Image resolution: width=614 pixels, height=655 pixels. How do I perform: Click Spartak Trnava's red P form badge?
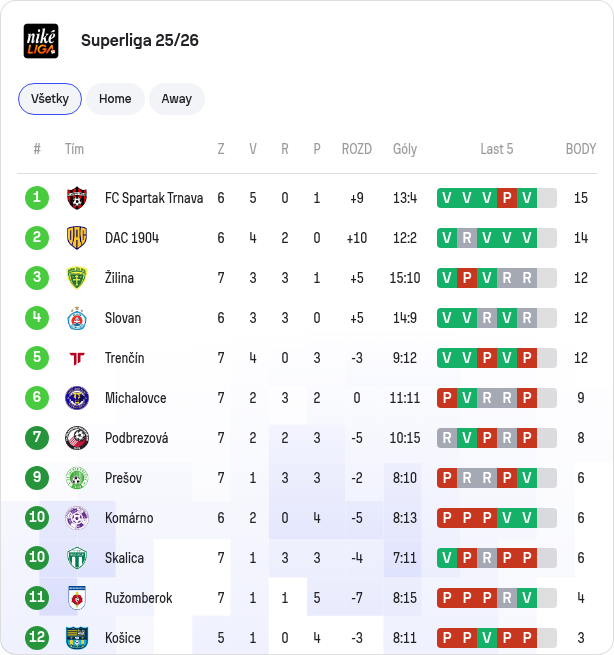[507, 198]
